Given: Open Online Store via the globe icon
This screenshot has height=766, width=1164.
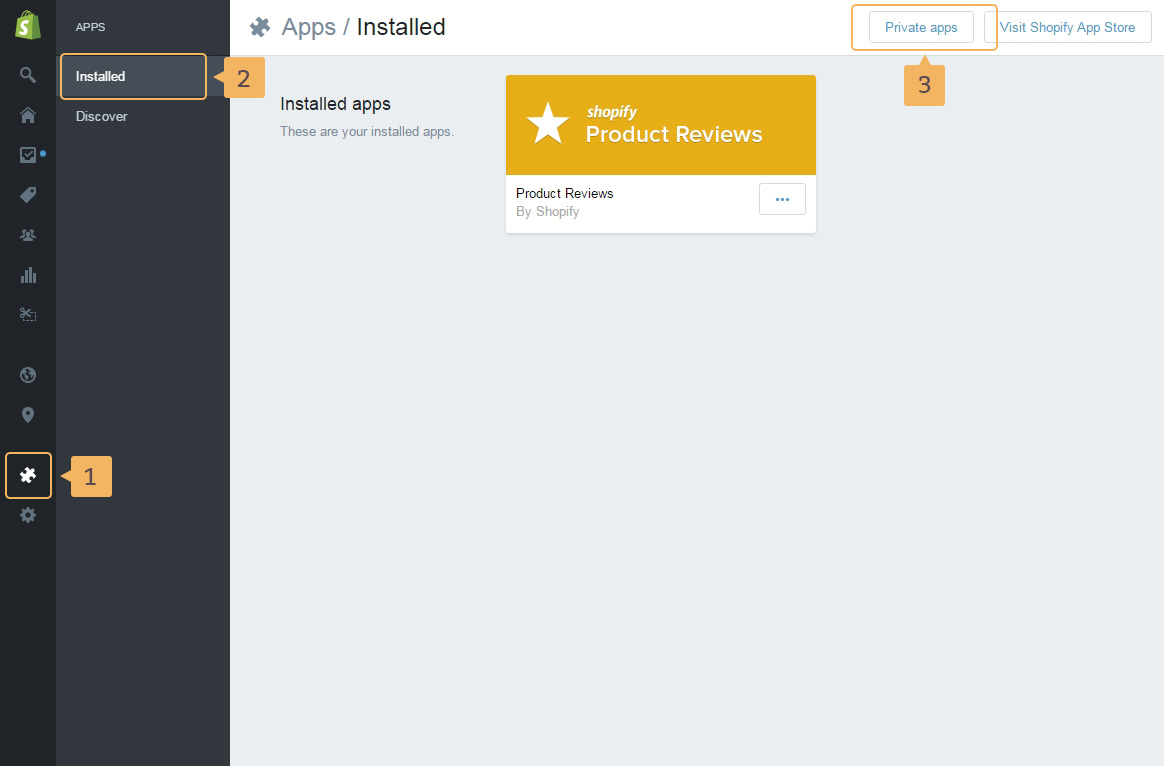Looking at the screenshot, I should click(28, 375).
